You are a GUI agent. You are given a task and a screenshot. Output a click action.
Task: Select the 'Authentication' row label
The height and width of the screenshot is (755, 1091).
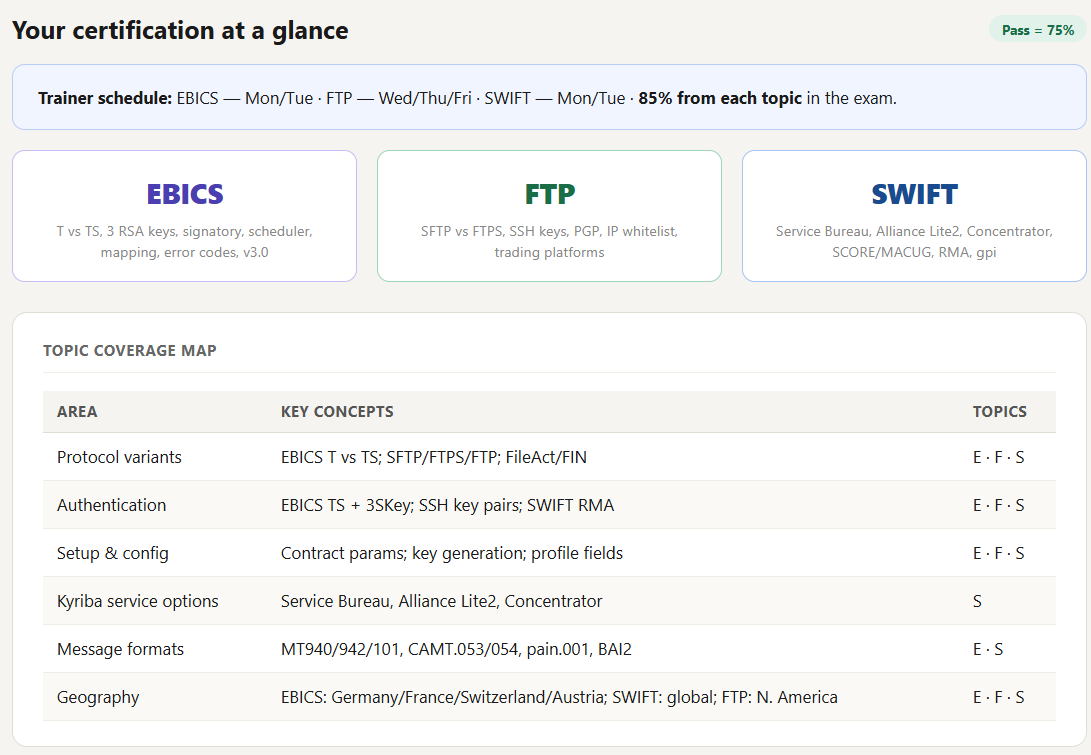pyautogui.click(x=111, y=505)
